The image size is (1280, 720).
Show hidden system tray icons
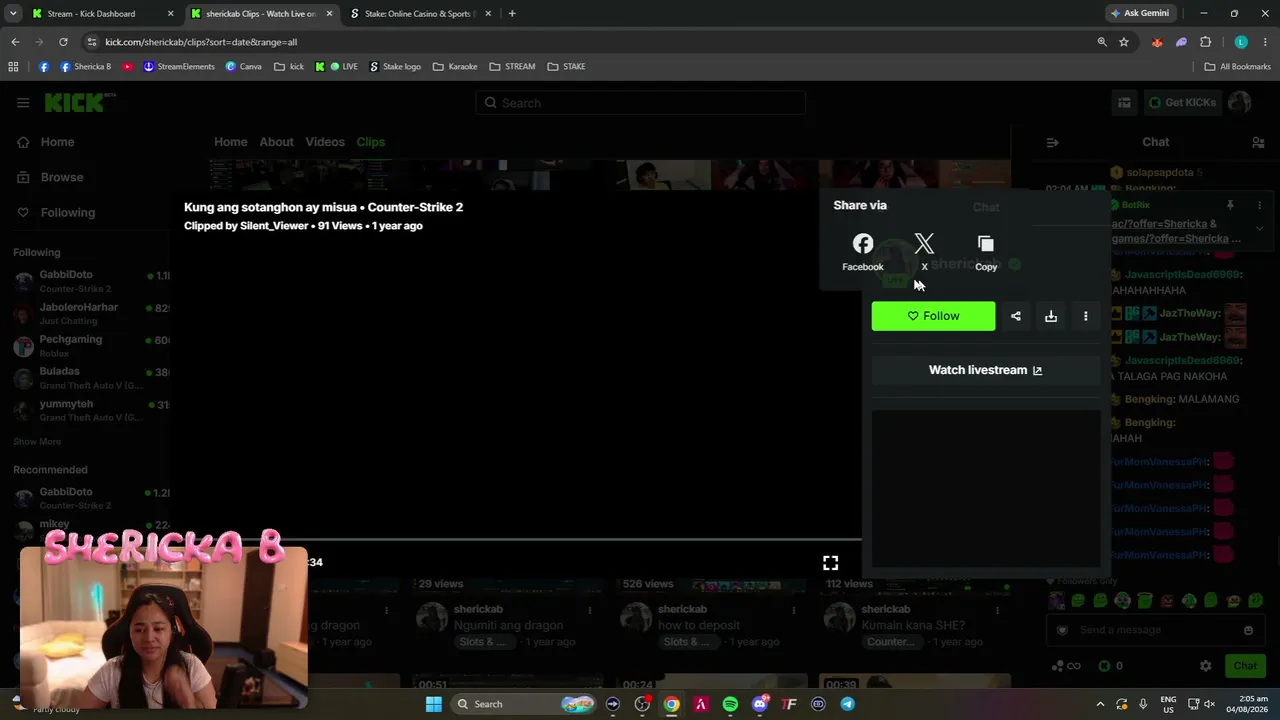click(1100, 704)
